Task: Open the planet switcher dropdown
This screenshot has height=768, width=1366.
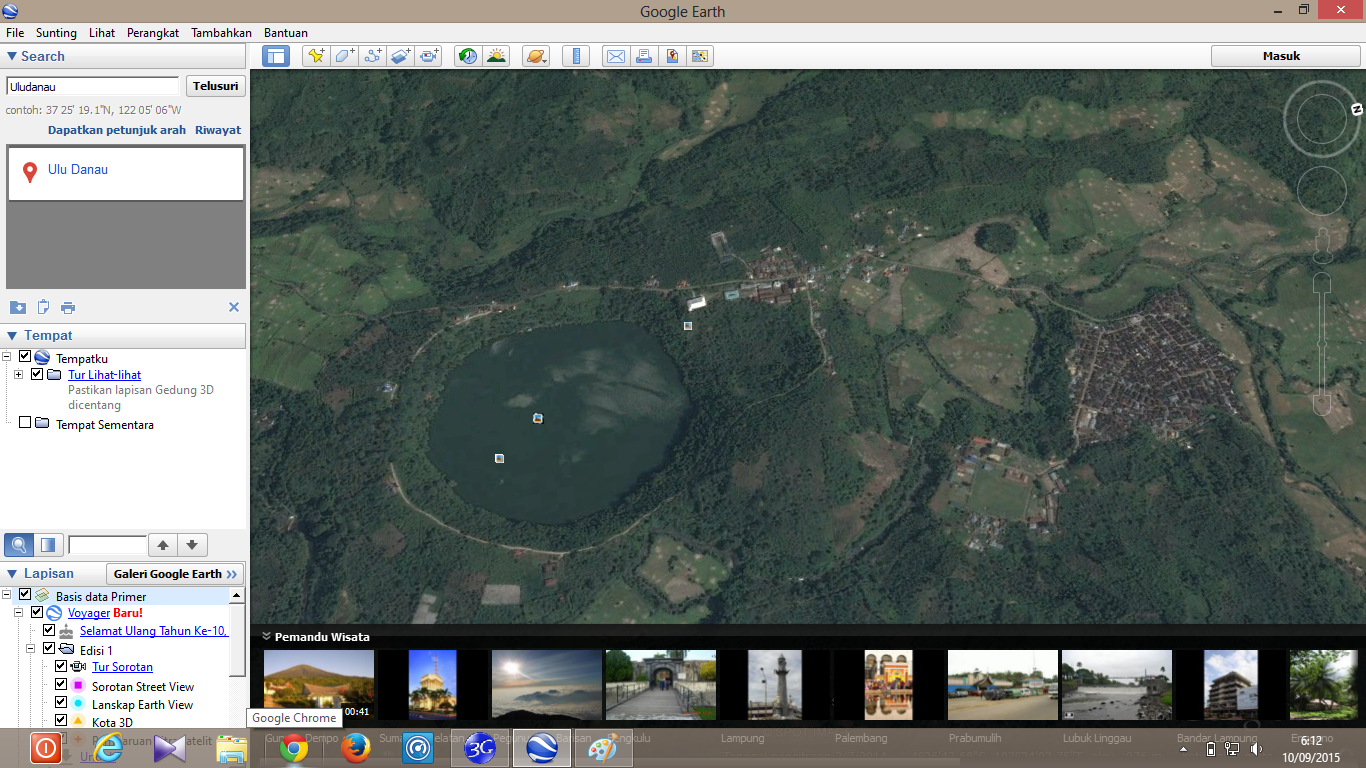Action: pyautogui.click(x=536, y=56)
